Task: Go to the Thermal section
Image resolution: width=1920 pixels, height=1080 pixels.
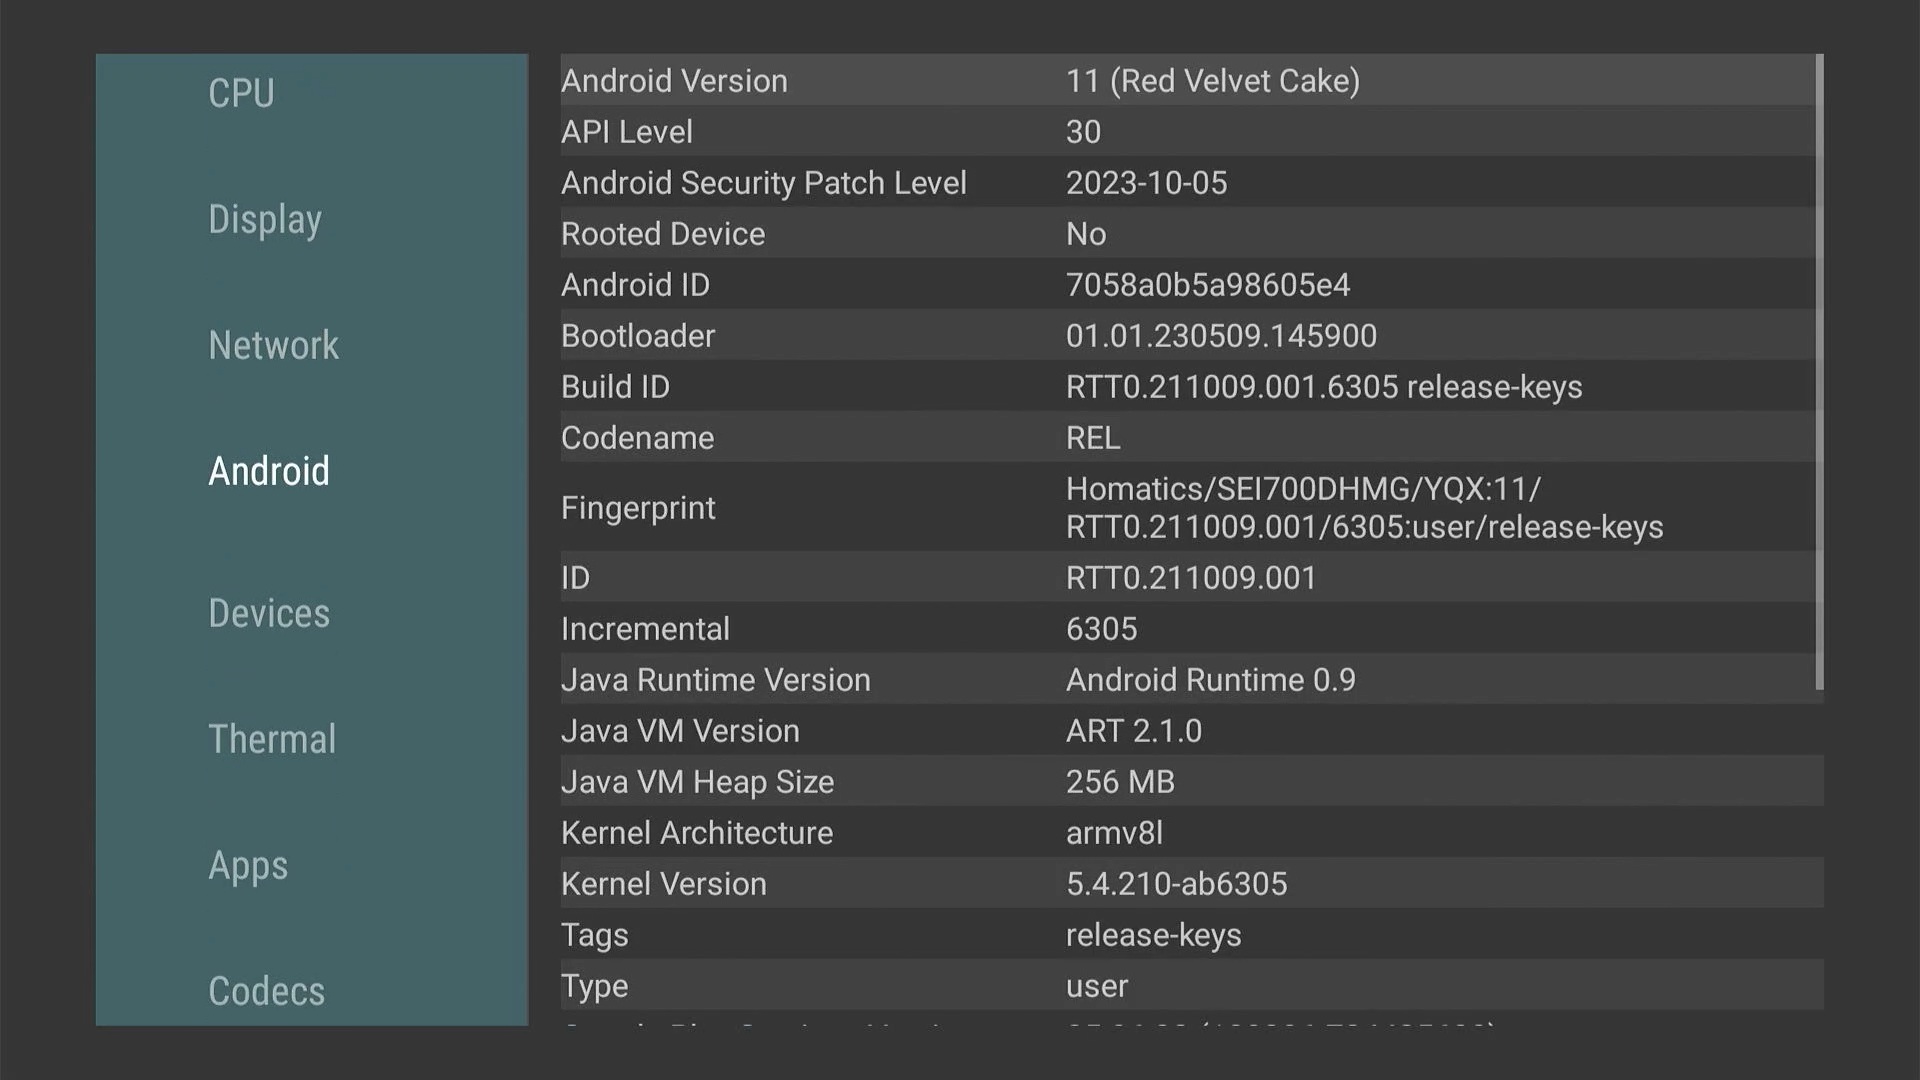Action: pyautogui.click(x=272, y=739)
